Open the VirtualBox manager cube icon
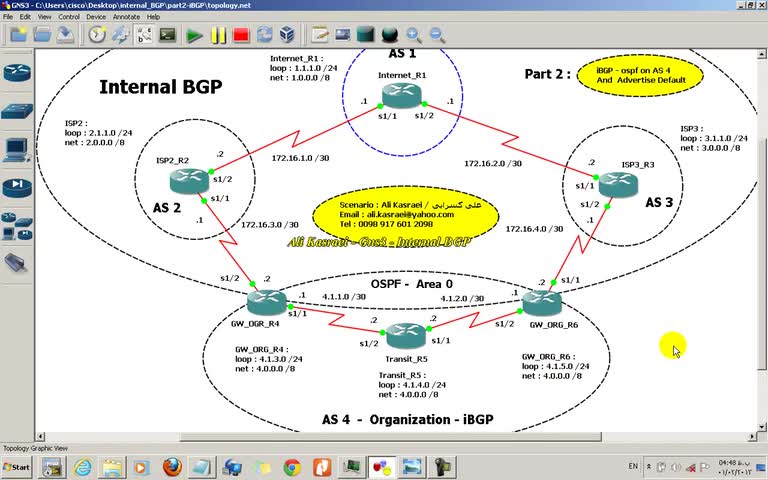Image resolution: width=768 pixels, height=480 pixels. coord(288,35)
